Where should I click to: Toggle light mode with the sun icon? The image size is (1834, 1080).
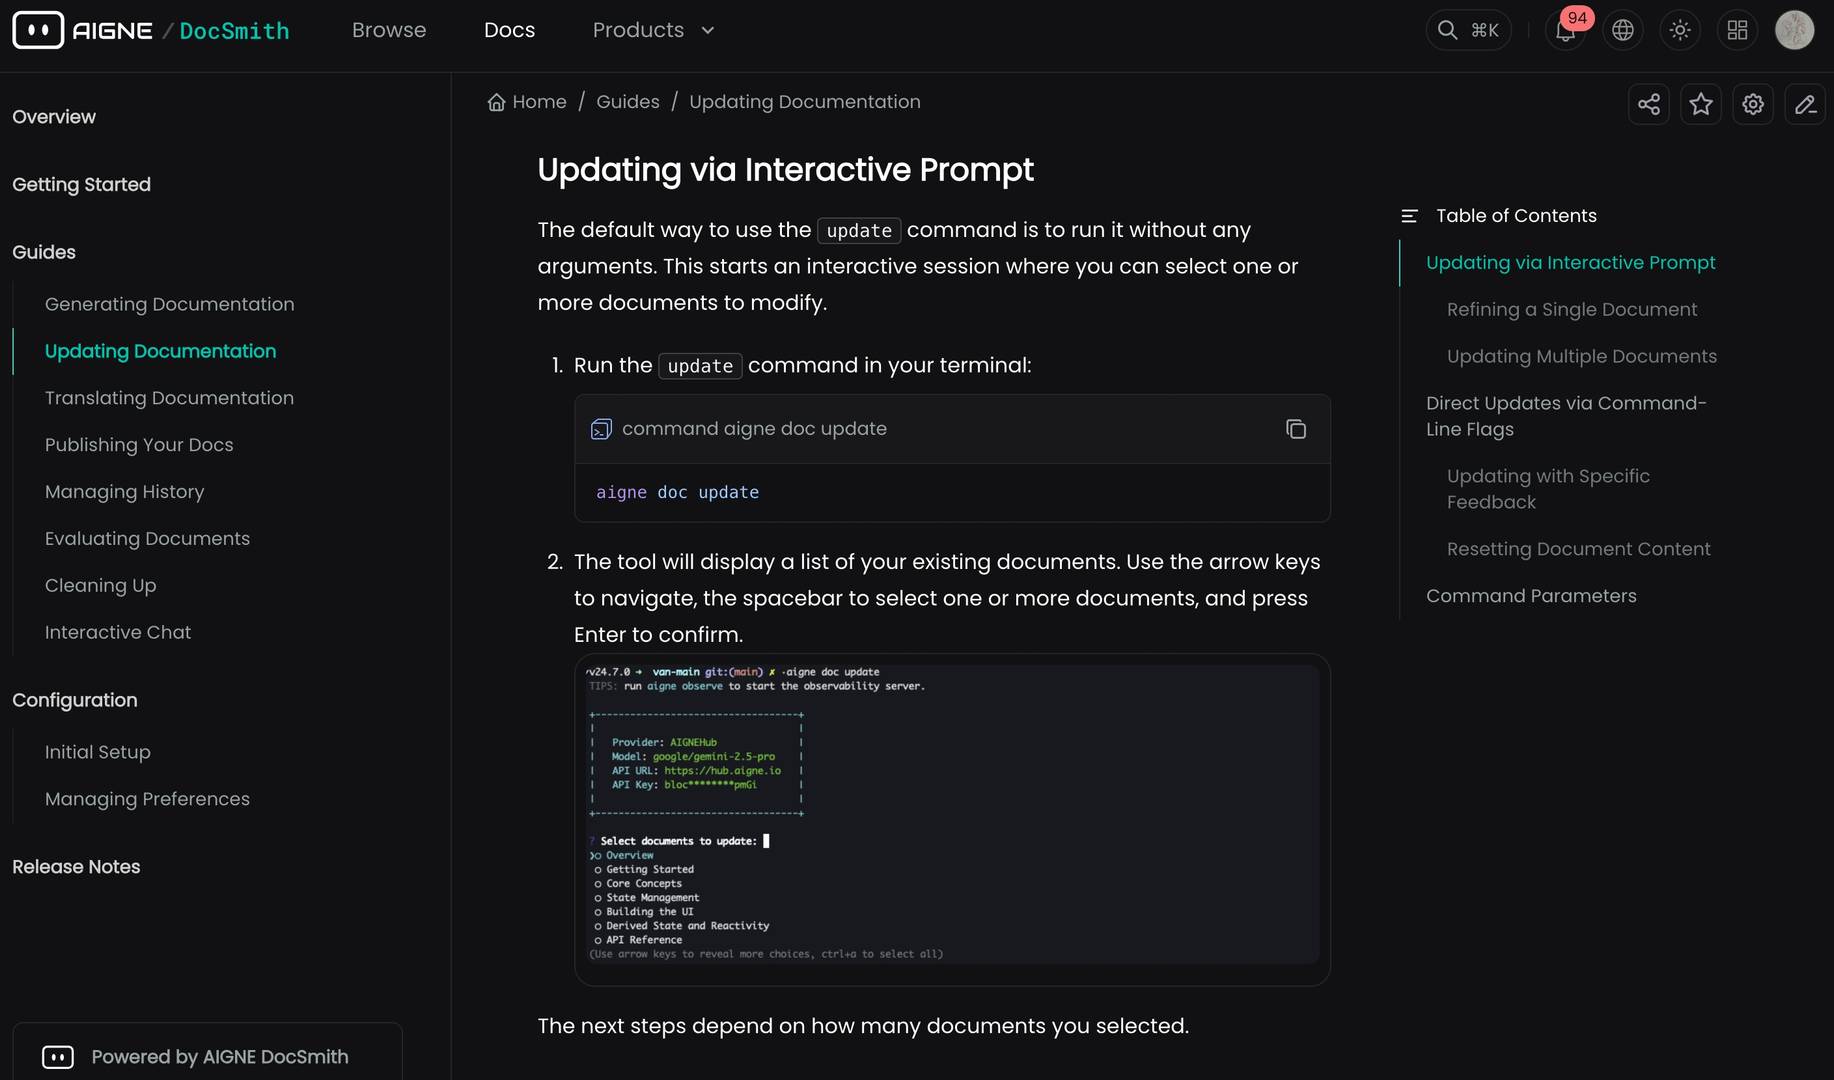click(1679, 30)
